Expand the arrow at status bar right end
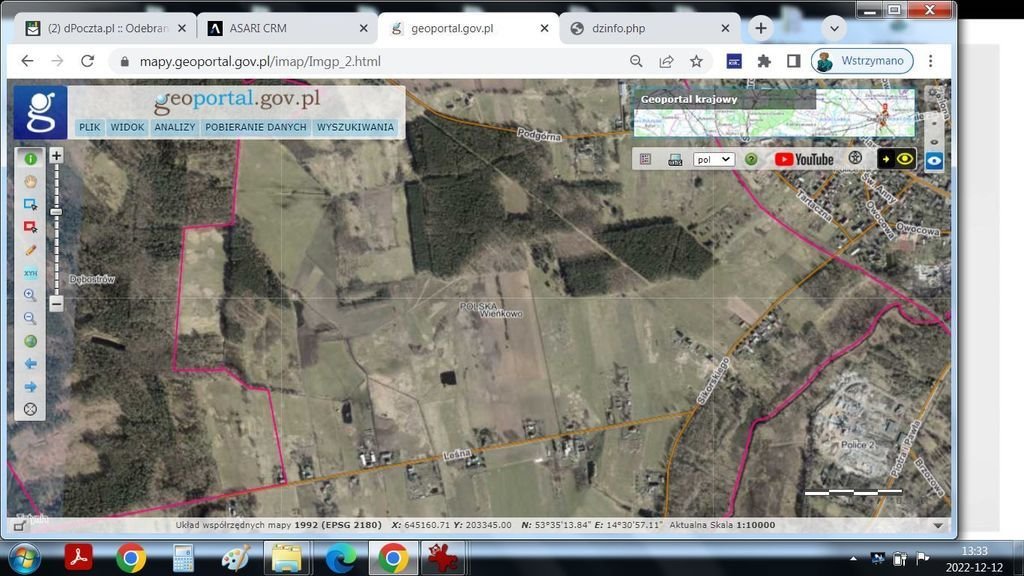 click(x=937, y=525)
